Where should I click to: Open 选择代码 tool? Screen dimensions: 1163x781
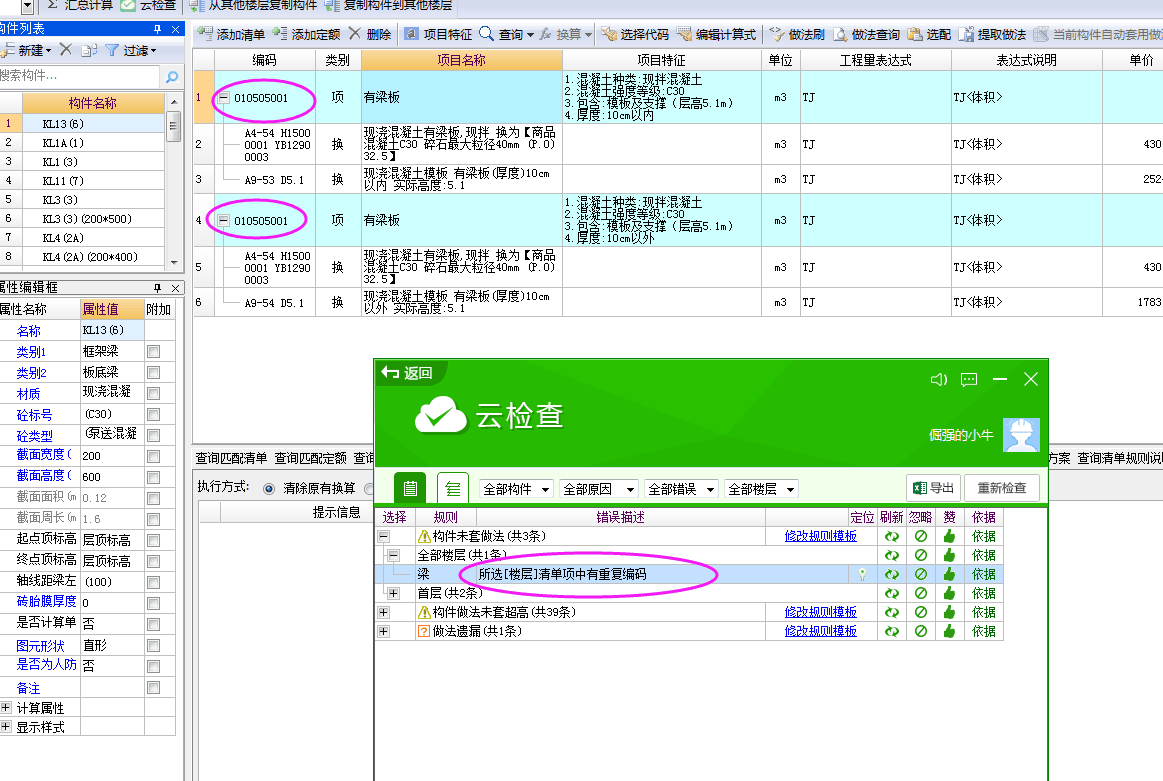(635, 34)
